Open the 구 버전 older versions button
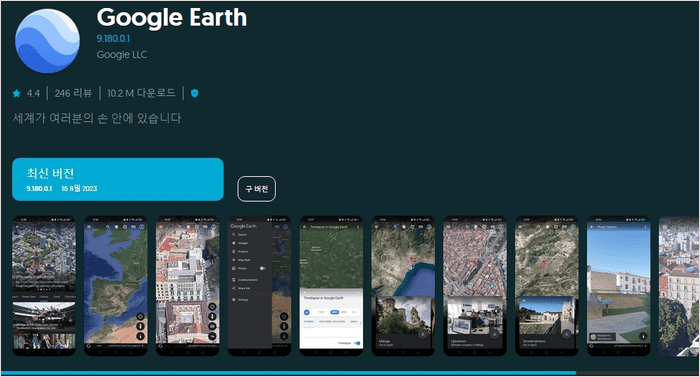This screenshot has height=377, width=700. point(257,189)
